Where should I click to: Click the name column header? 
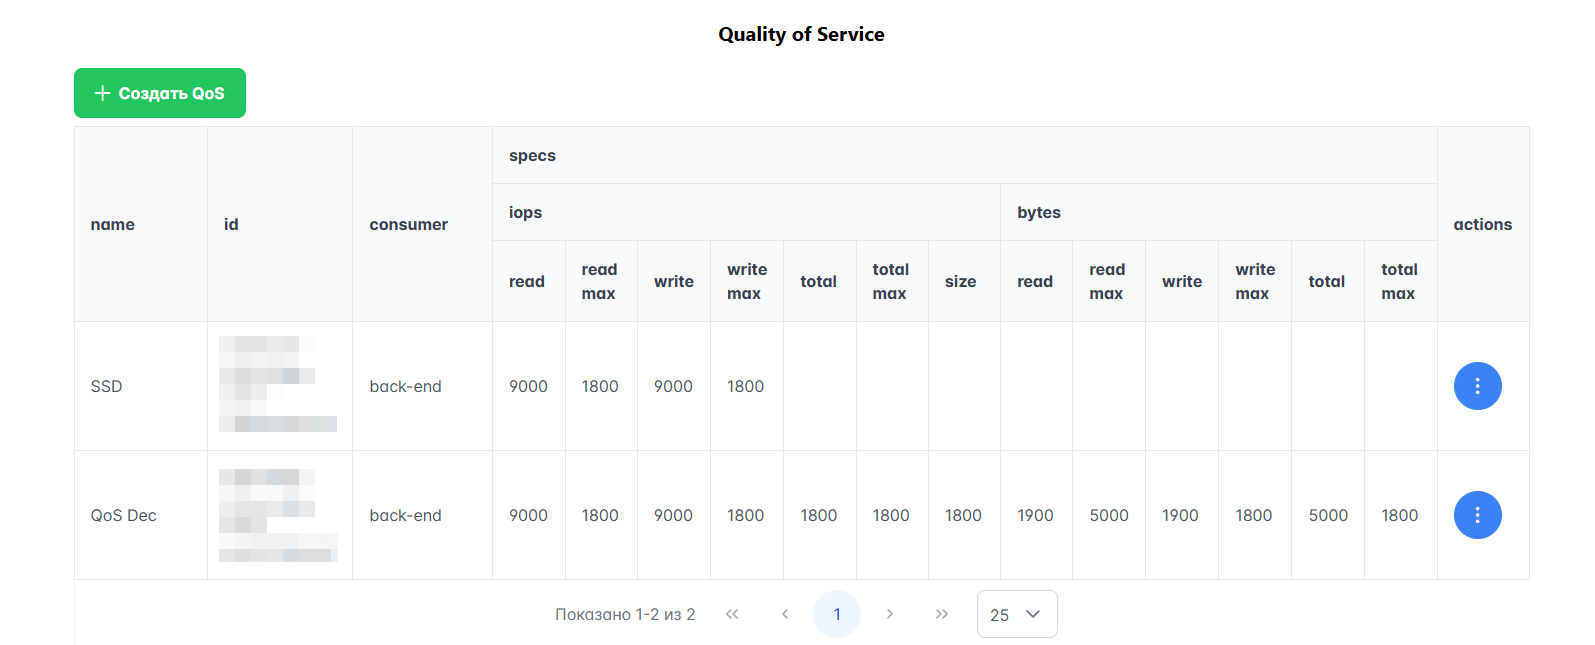(x=113, y=225)
